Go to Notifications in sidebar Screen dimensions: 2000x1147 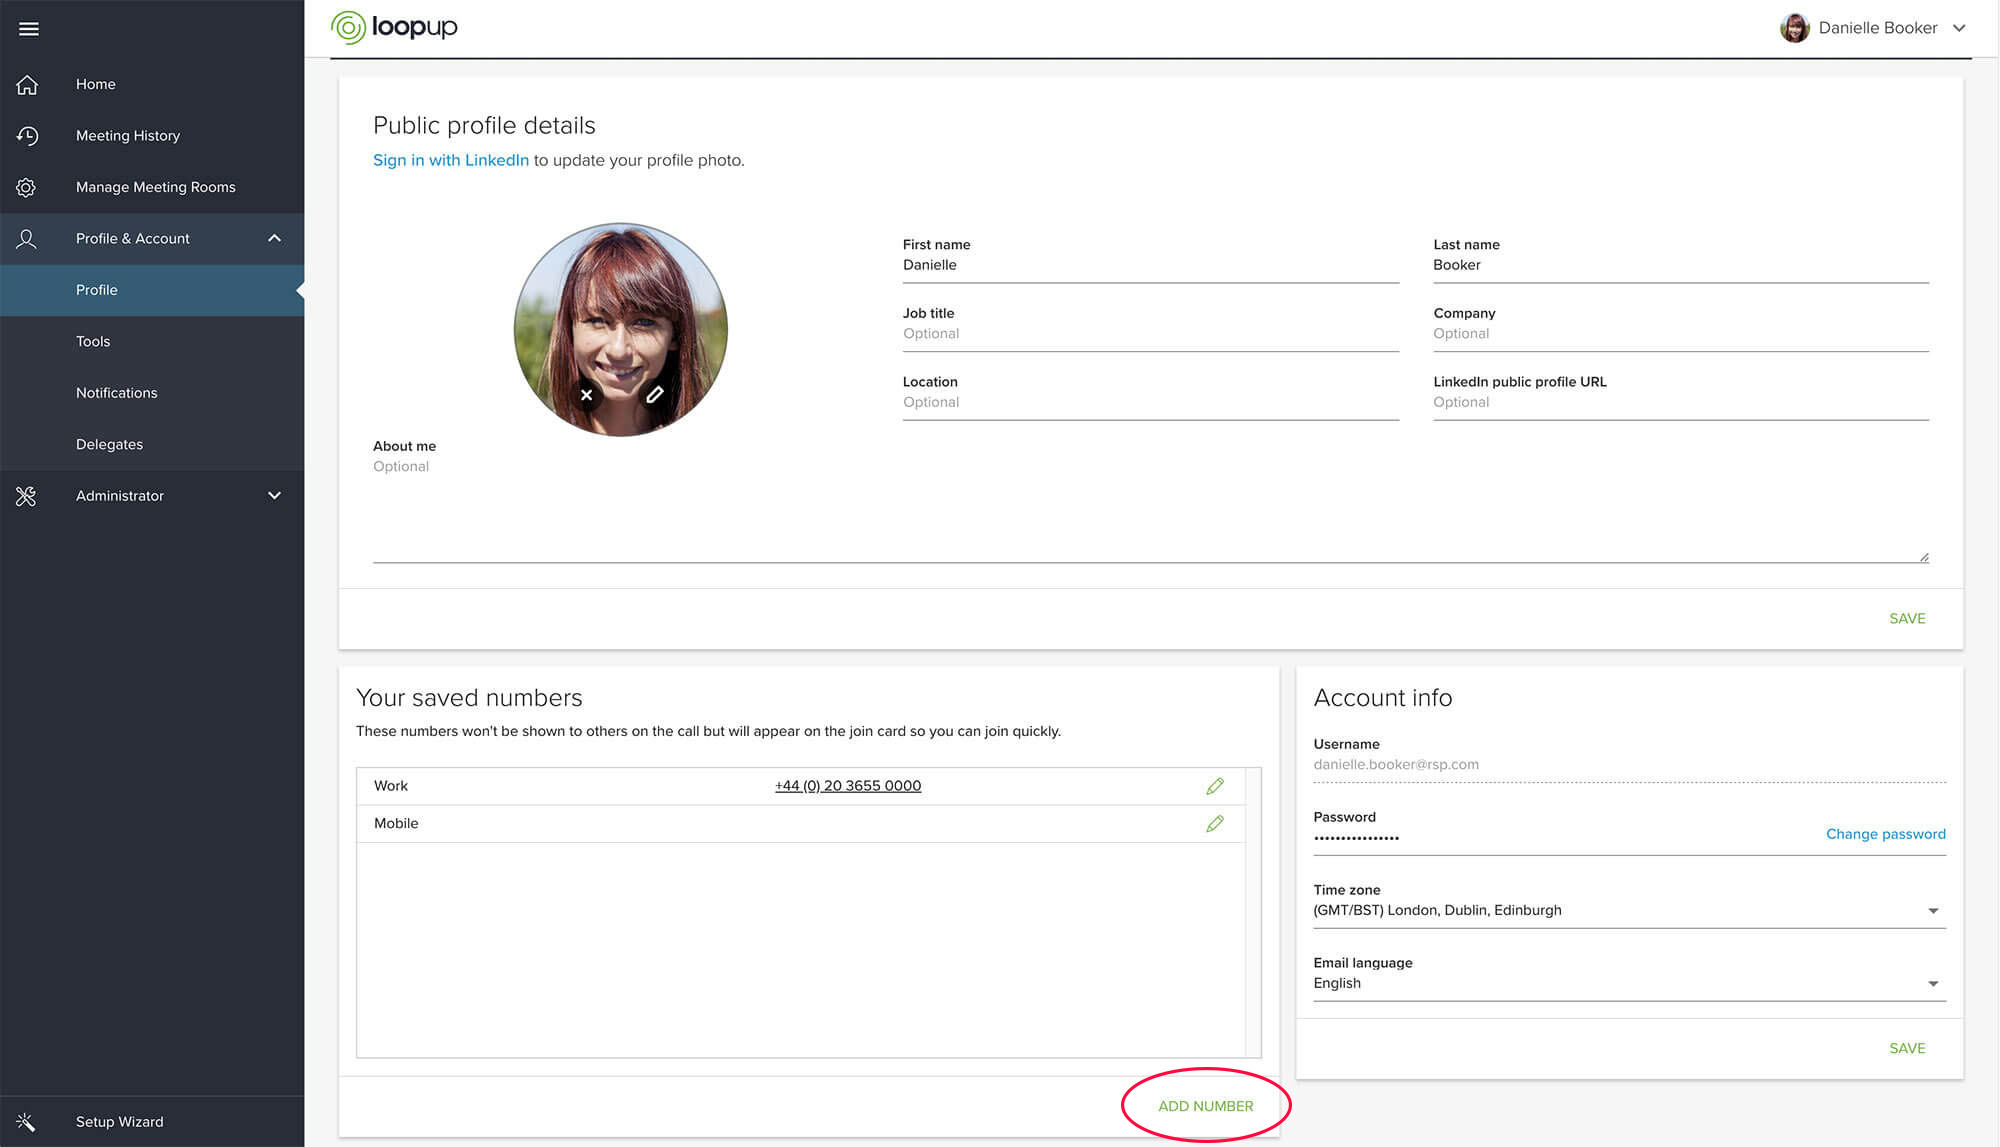click(x=116, y=393)
